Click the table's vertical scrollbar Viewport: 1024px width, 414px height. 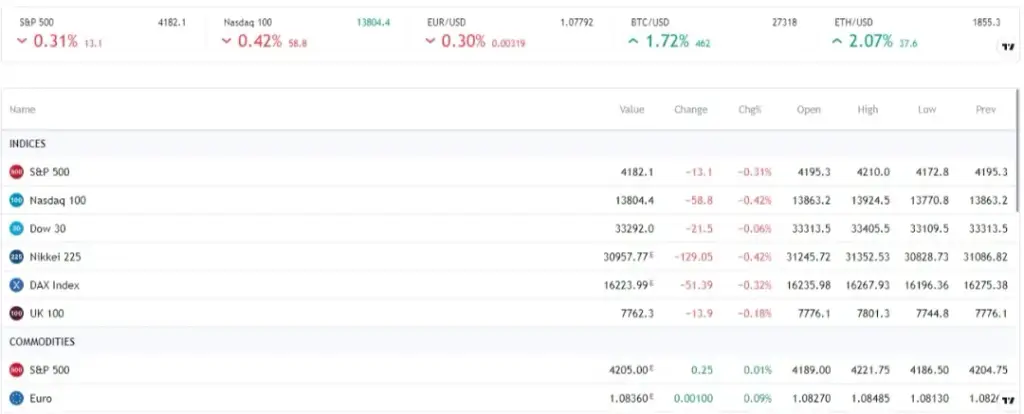click(x=1019, y=150)
